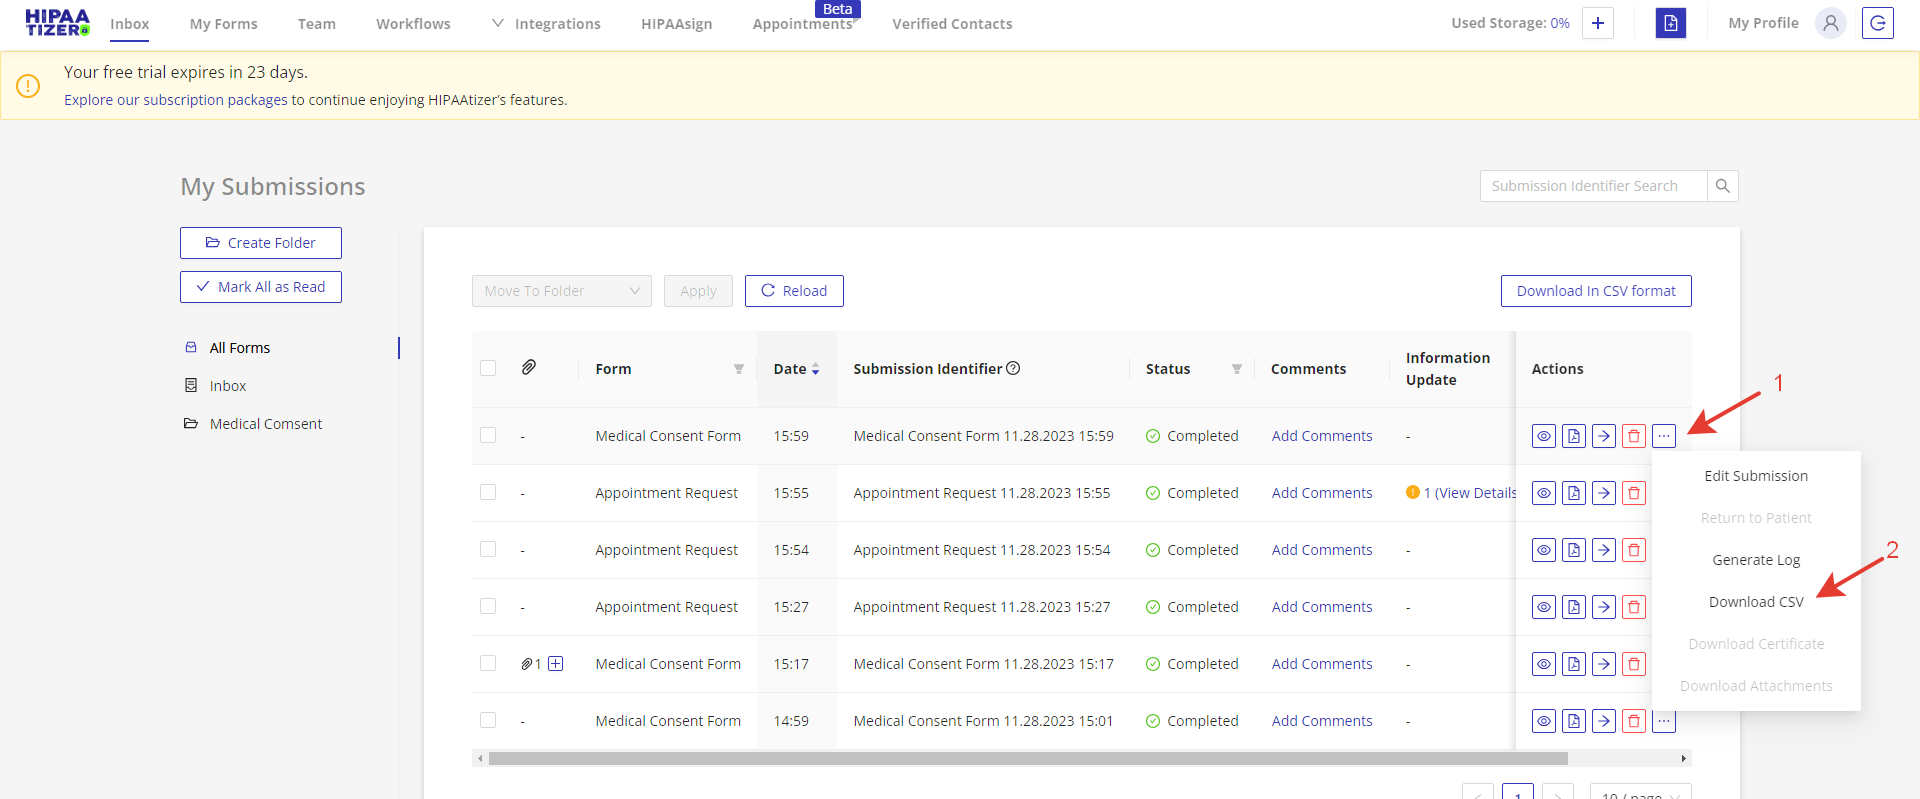Expand attachments on the 15:17 row
This screenshot has height=799, width=1920.
pos(556,664)
